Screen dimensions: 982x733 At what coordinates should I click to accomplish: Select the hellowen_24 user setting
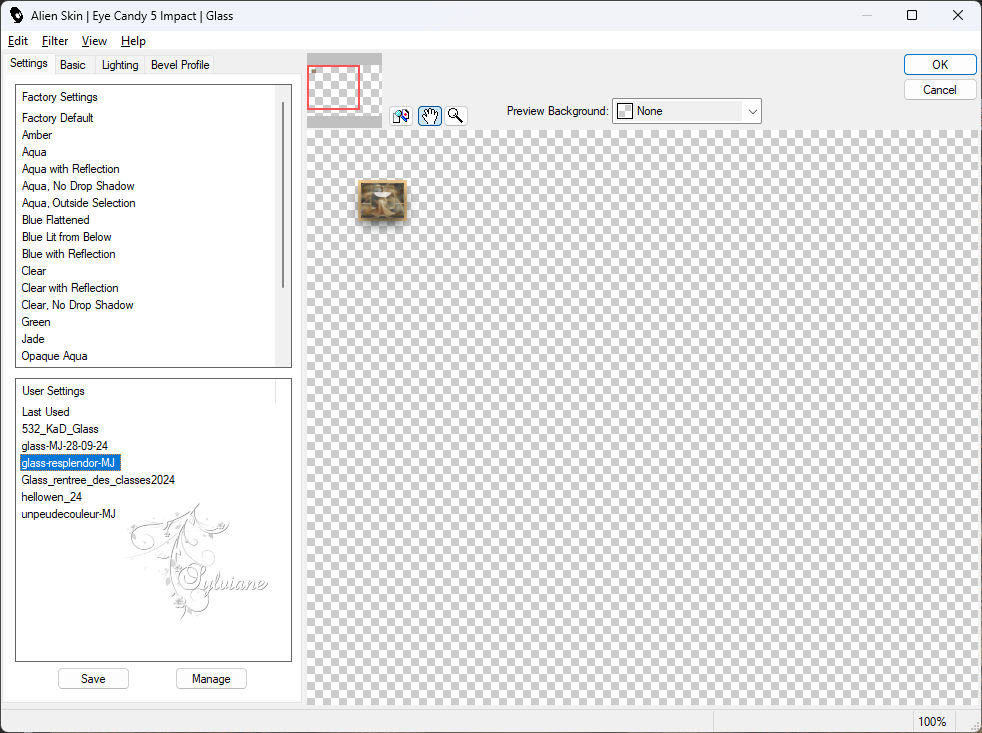pos(51,496)
